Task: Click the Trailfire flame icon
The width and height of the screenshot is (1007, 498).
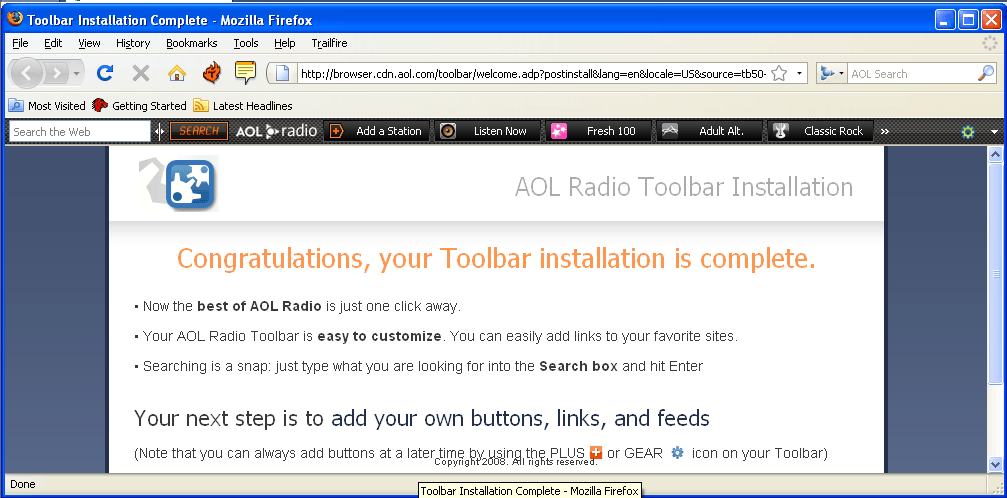Action: 211,73
